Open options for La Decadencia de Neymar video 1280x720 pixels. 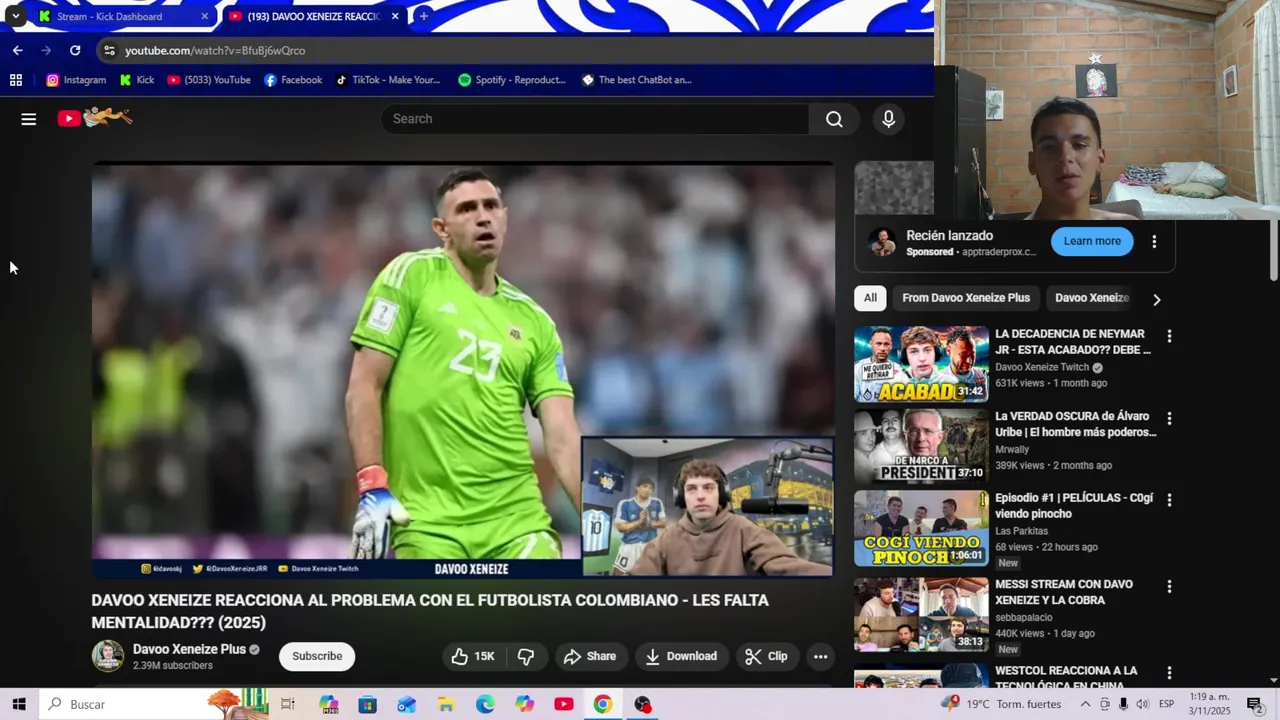tap(1169, 336)
